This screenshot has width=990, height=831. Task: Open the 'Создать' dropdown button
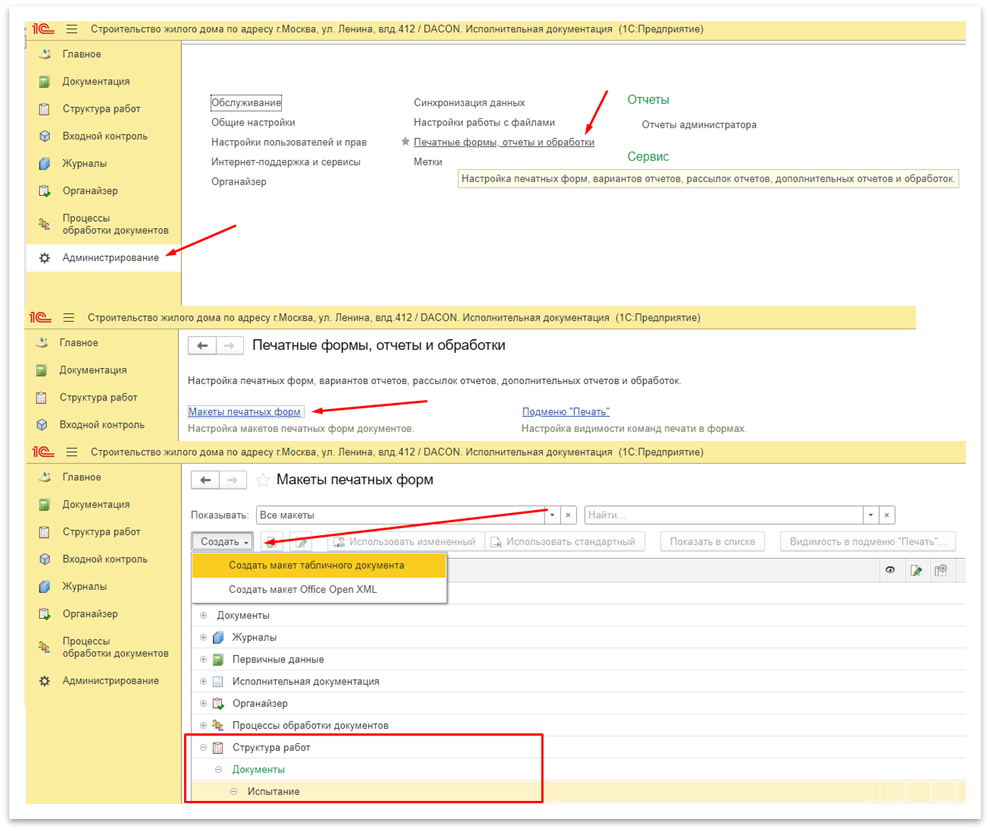223,541
